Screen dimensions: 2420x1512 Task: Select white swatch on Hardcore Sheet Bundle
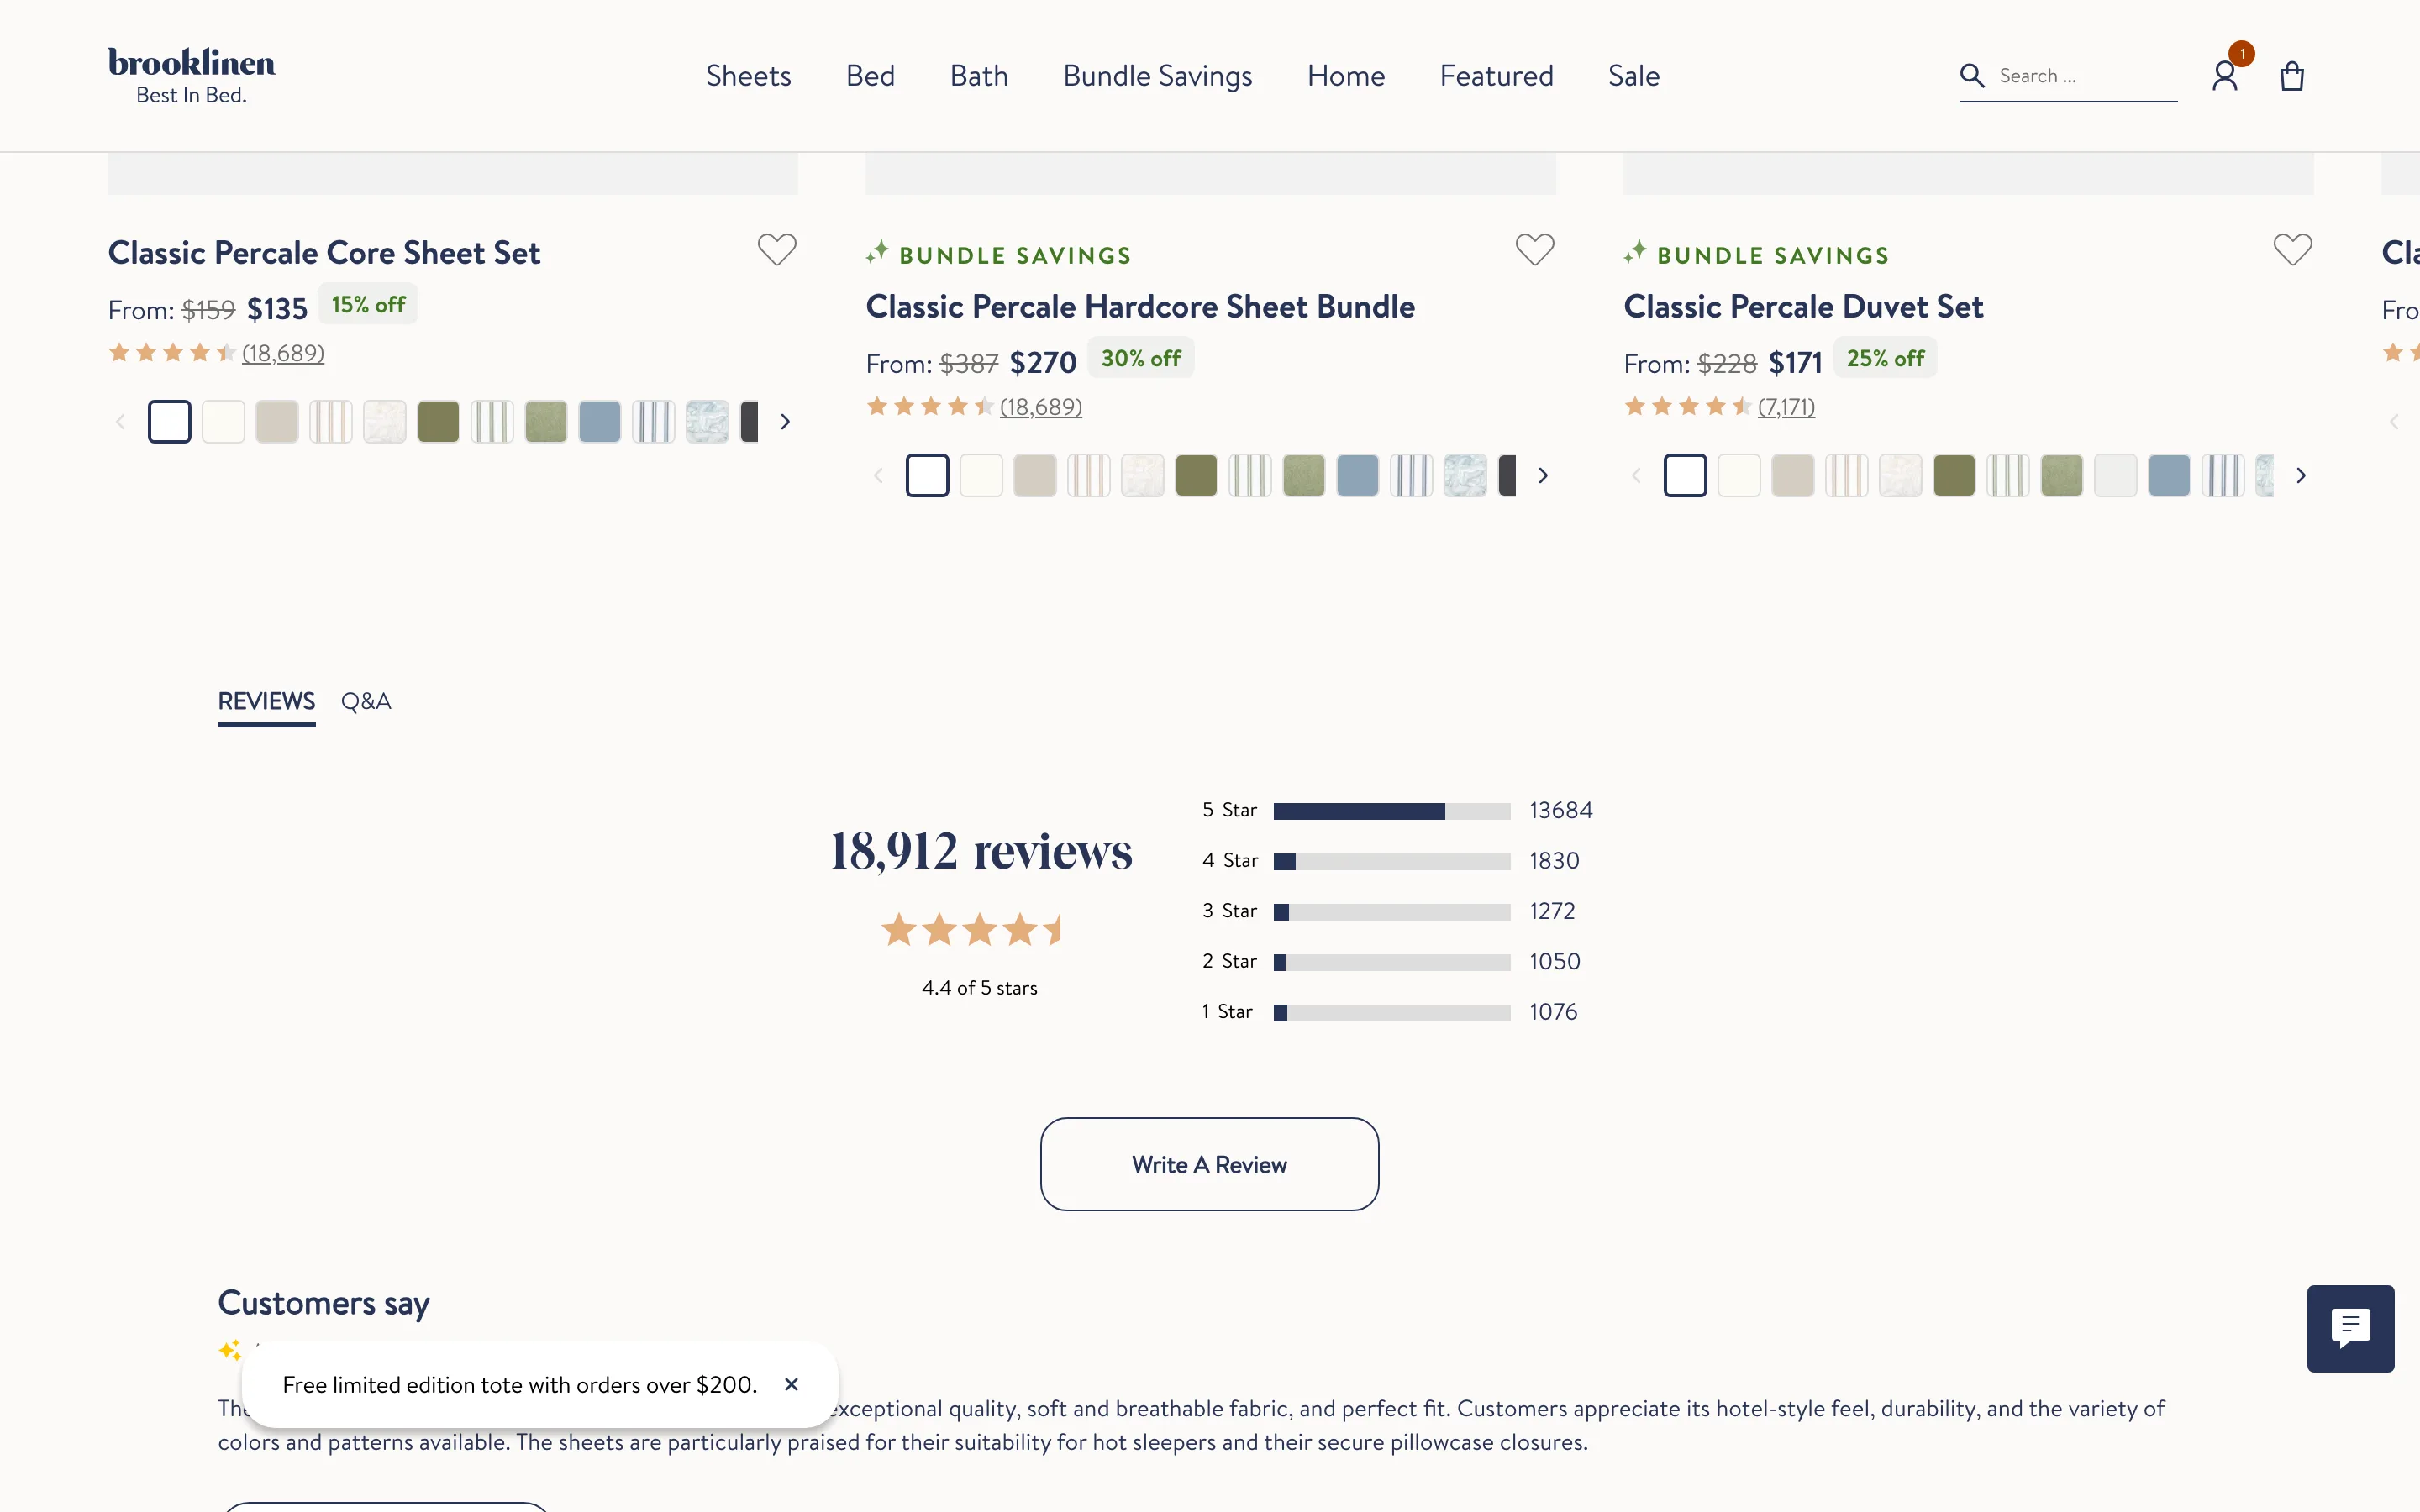click(x=927, y=476)
